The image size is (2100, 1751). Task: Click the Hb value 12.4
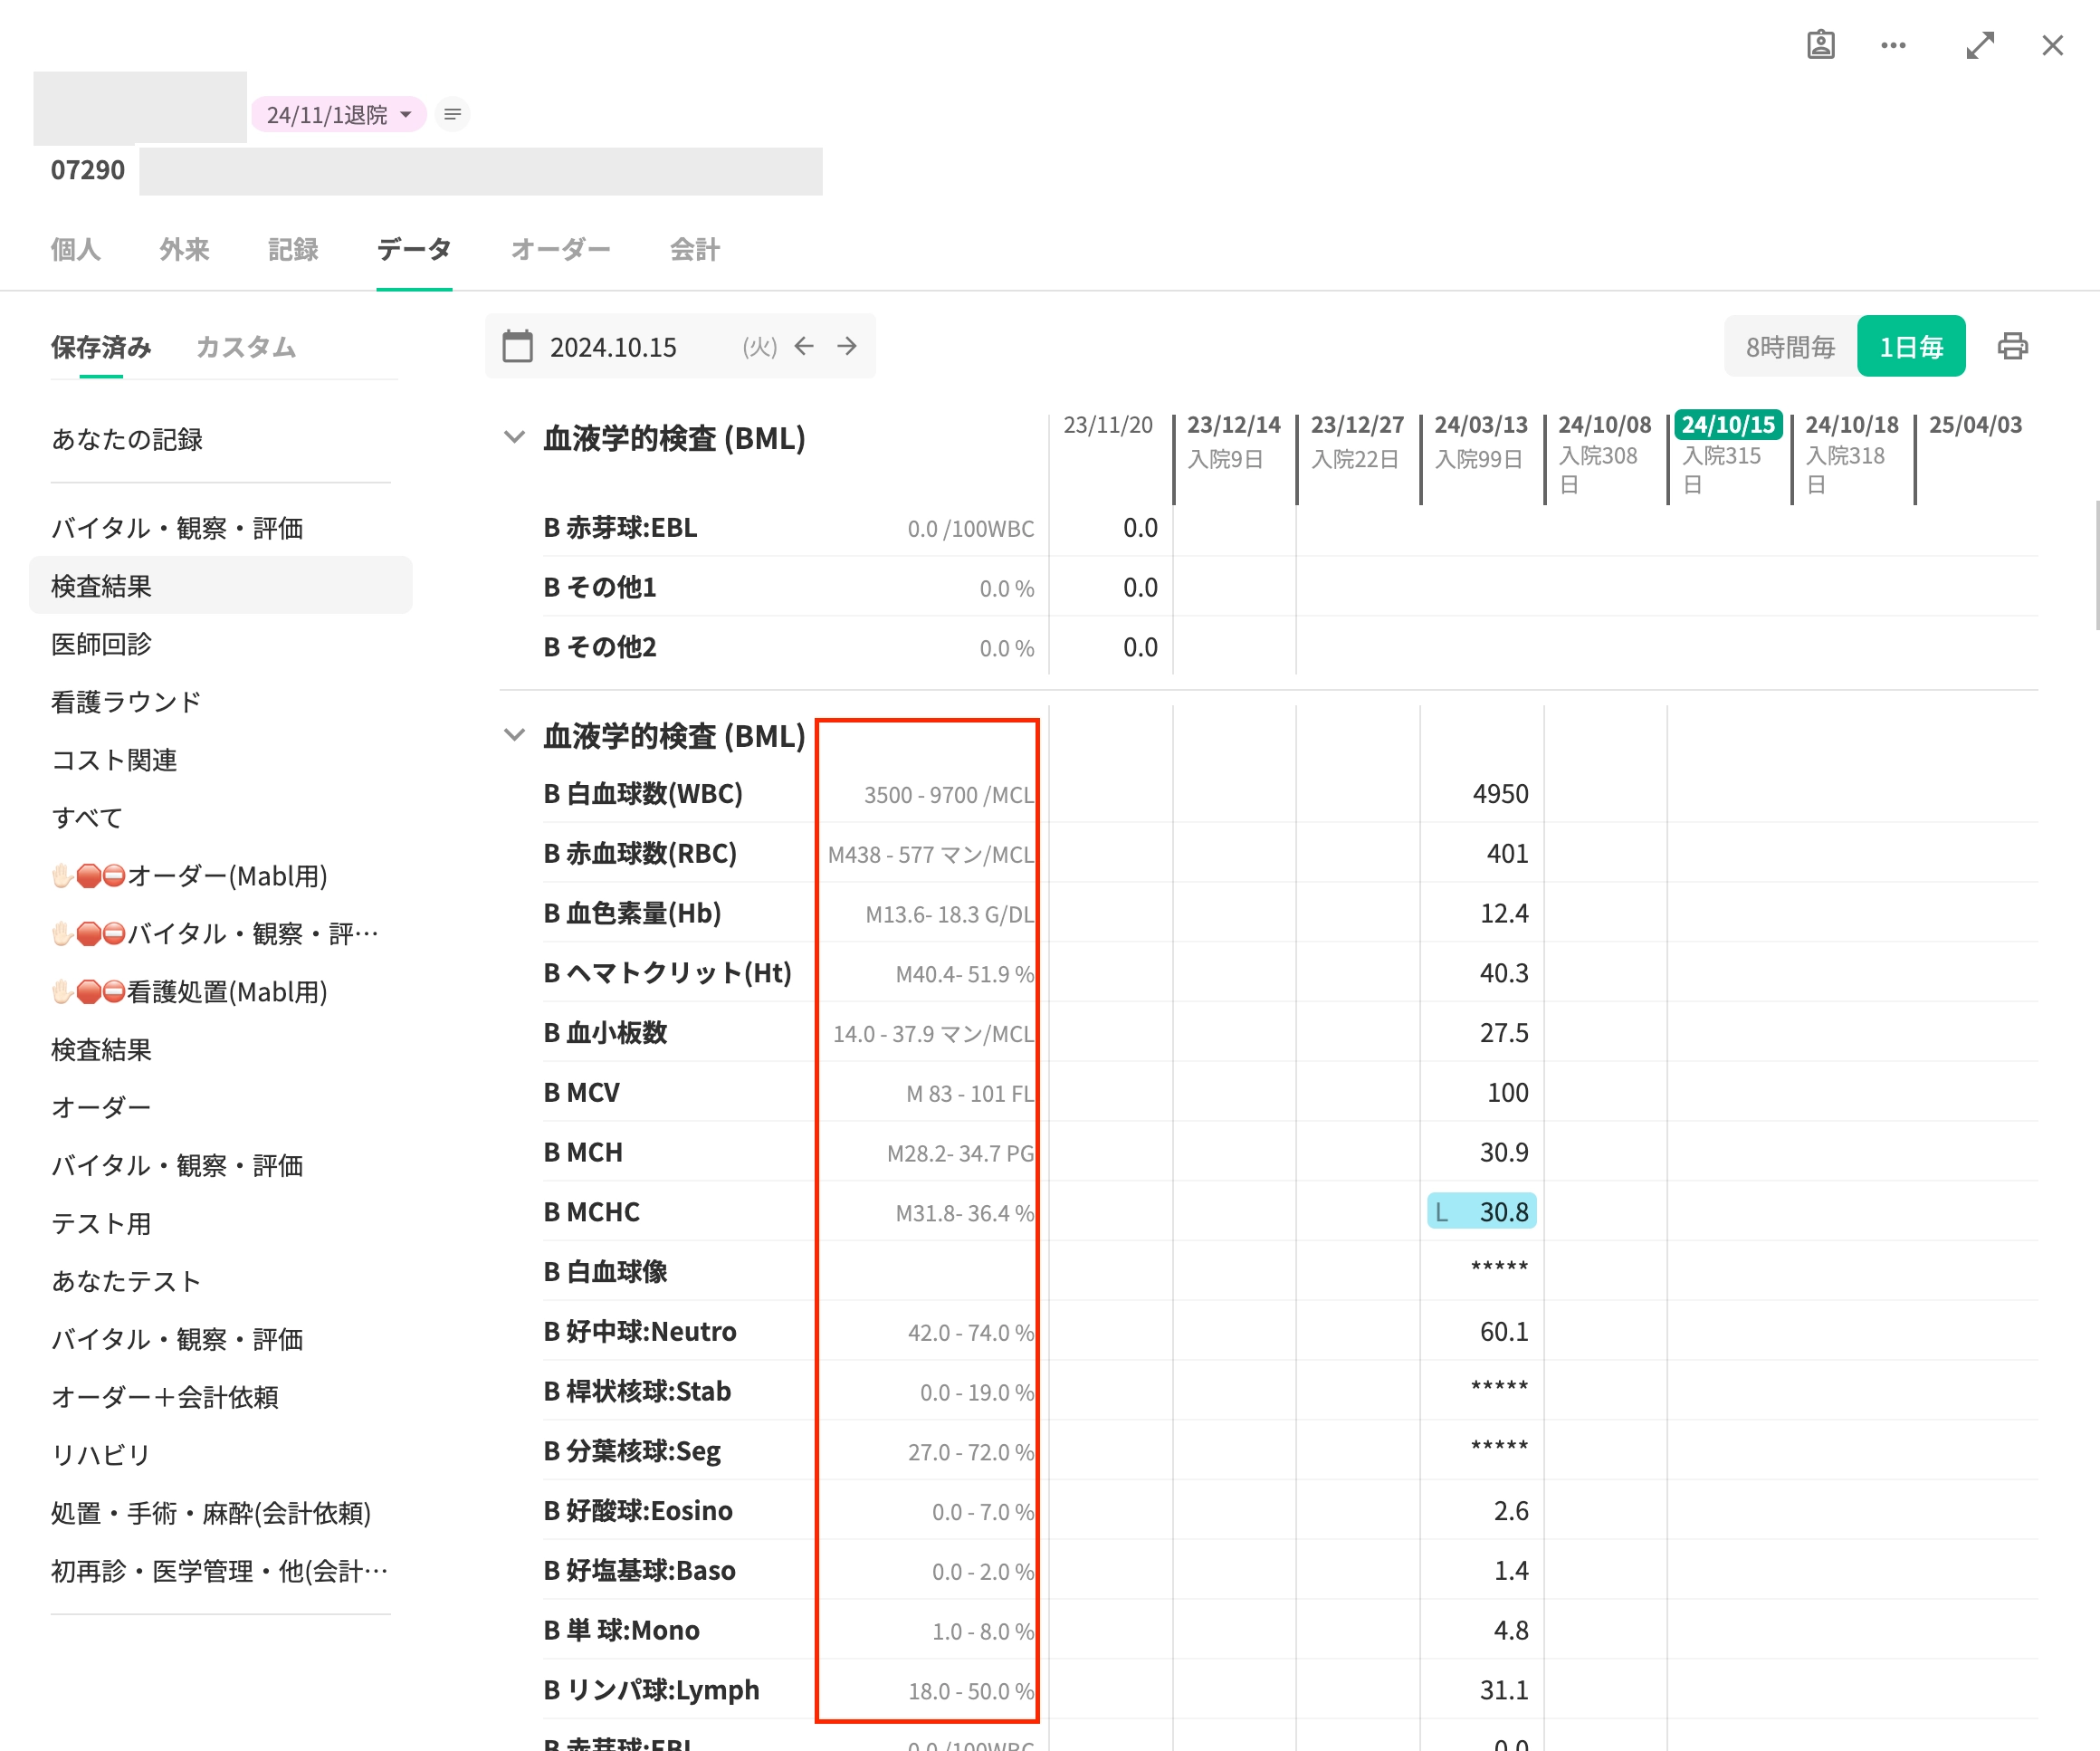click(x=1504, y=914)
